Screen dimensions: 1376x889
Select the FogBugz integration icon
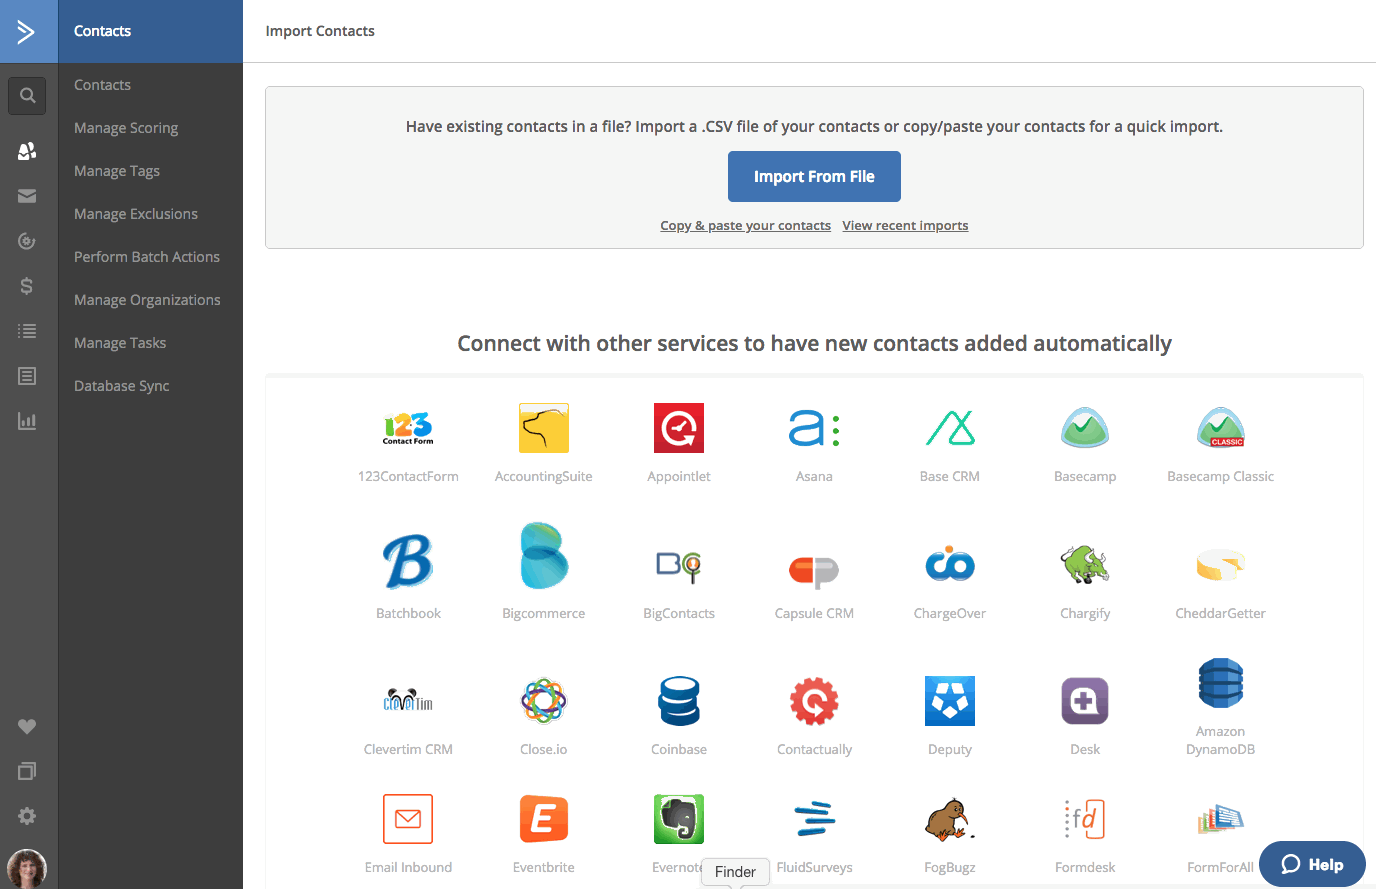(950, 819)
